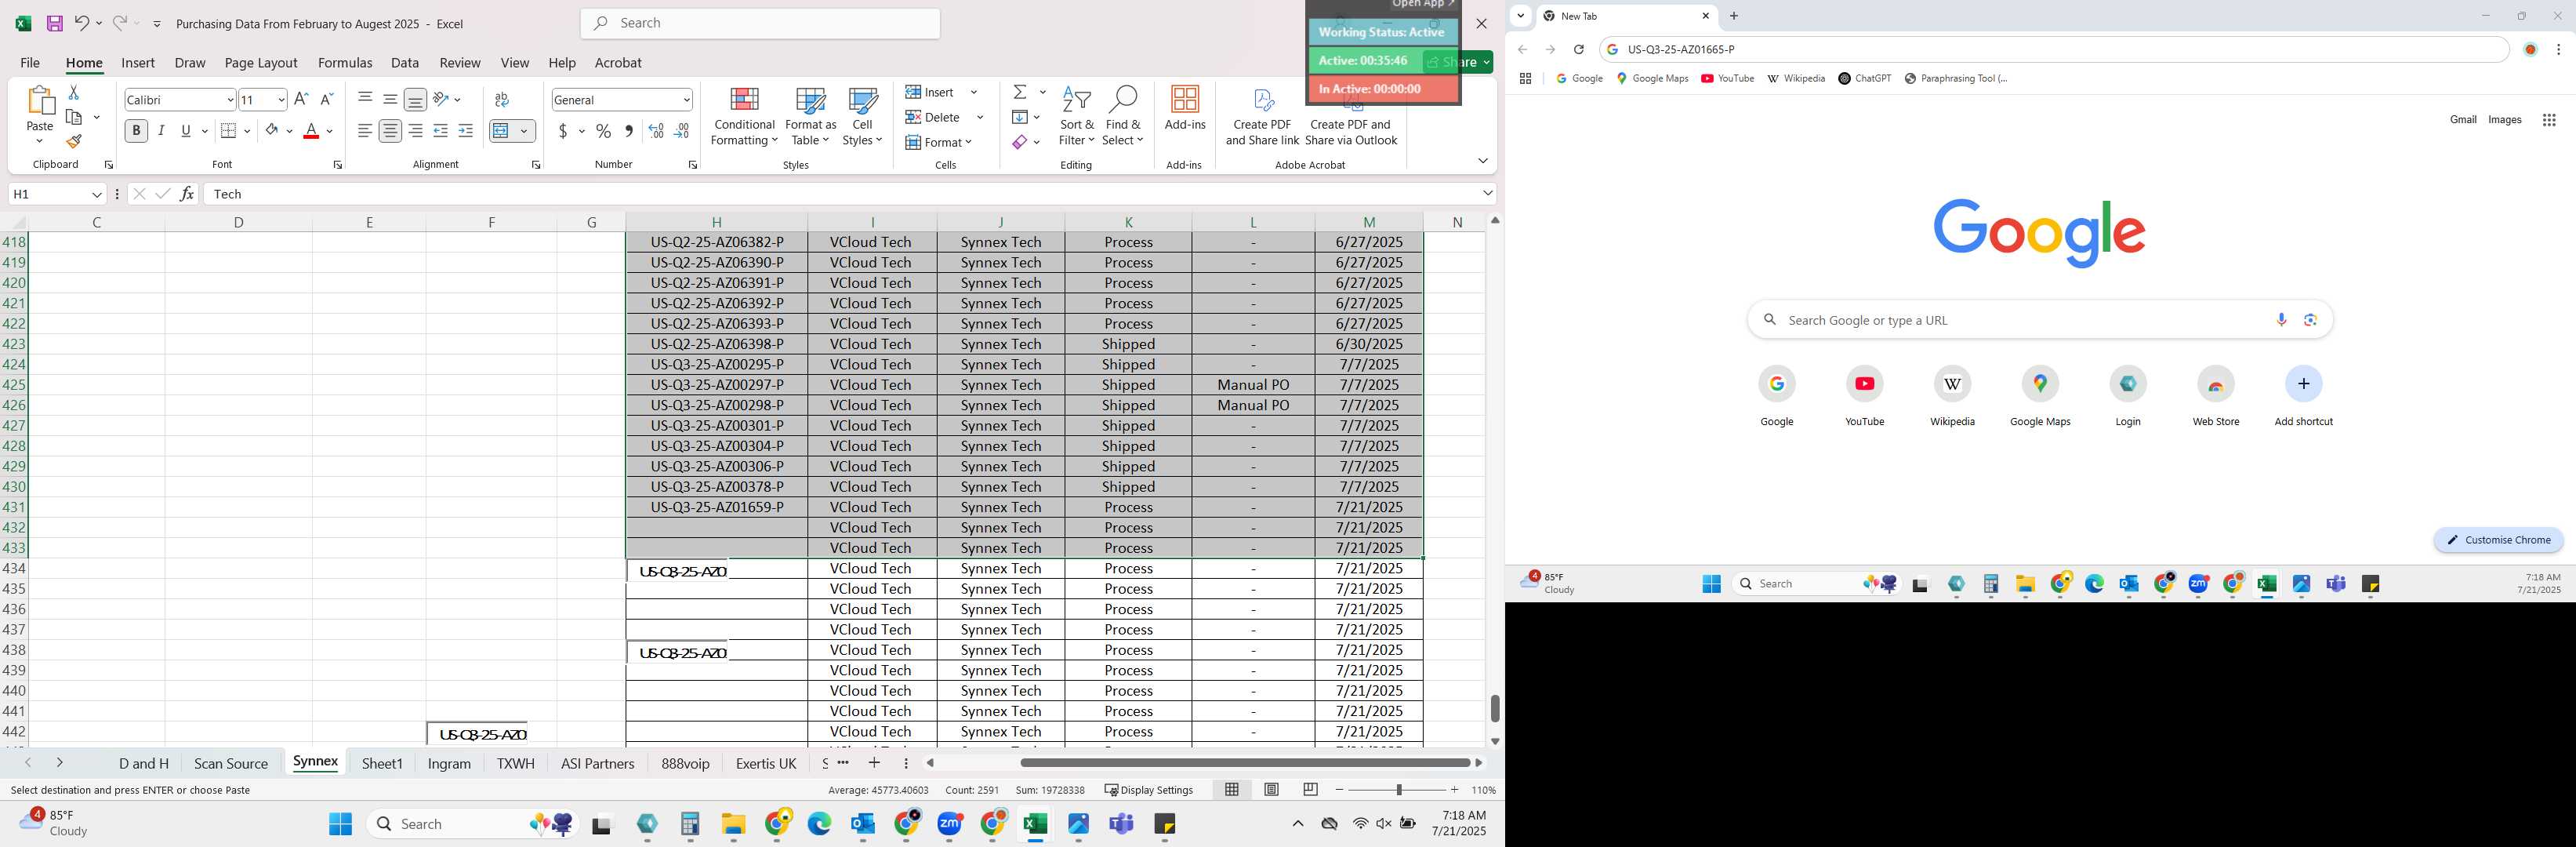Apply the Wrap Text option

(x=502, y=99)
